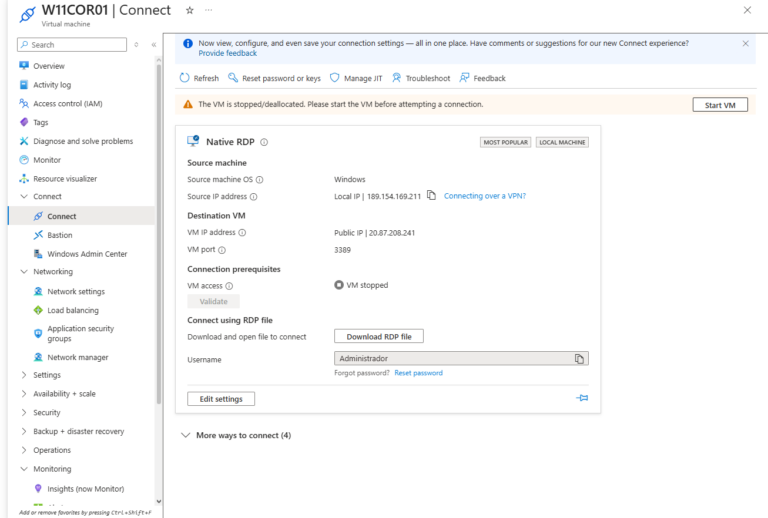Click the Network manager icon
The image size is (768, 518).
coord(38,357)
